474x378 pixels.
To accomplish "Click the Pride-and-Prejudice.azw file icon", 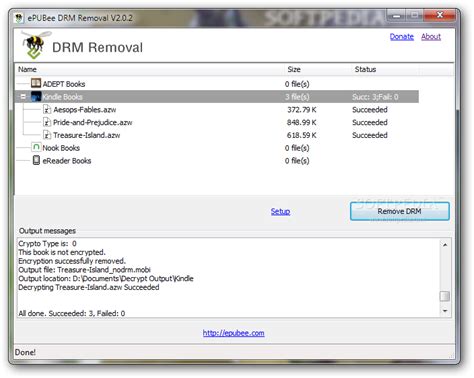I will tap(47, 122).
